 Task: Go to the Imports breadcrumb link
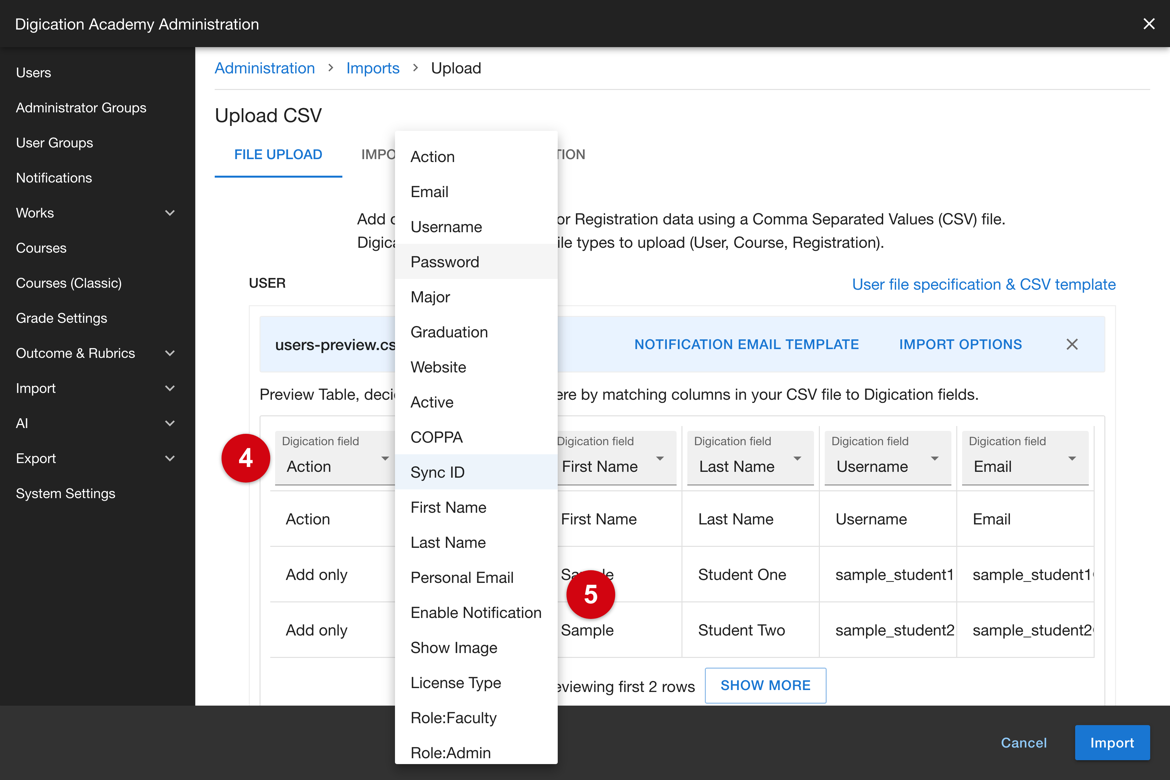click(x=373, y=68)
